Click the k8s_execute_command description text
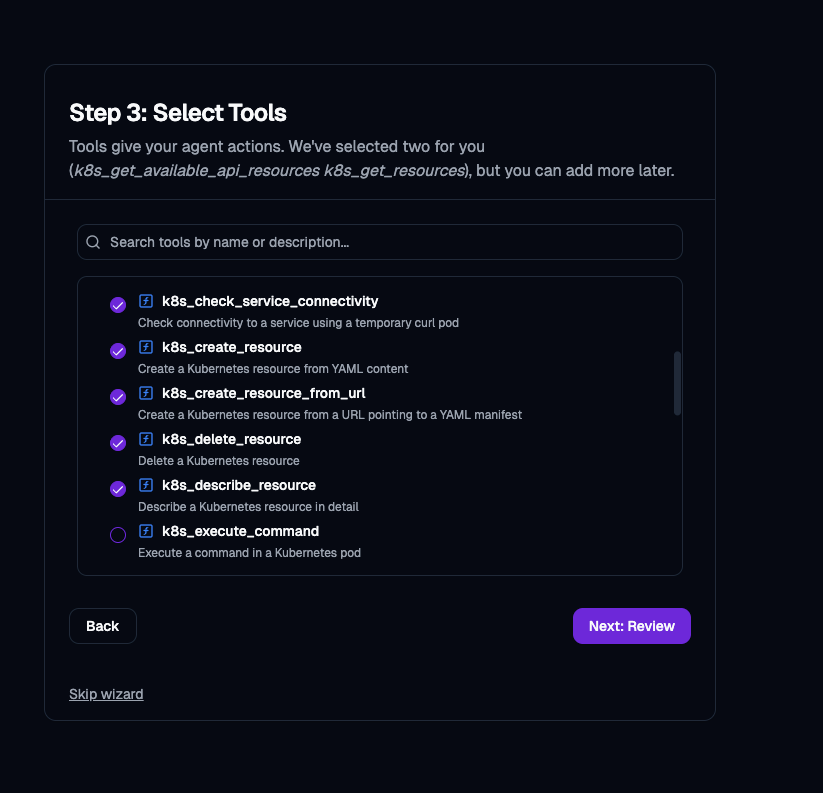The height and width of the screenshot is (793, 823). [x=249, y=553]
